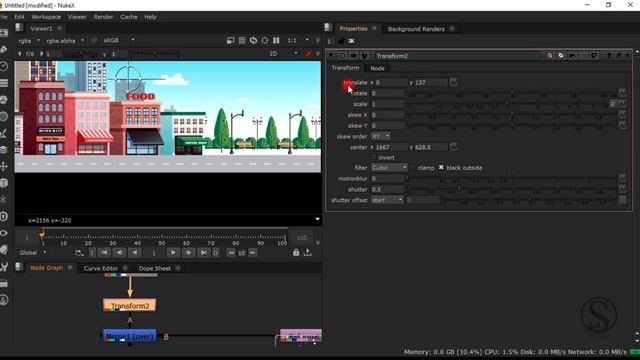
Task: Open the Cache menu
Action: [129, 17]
